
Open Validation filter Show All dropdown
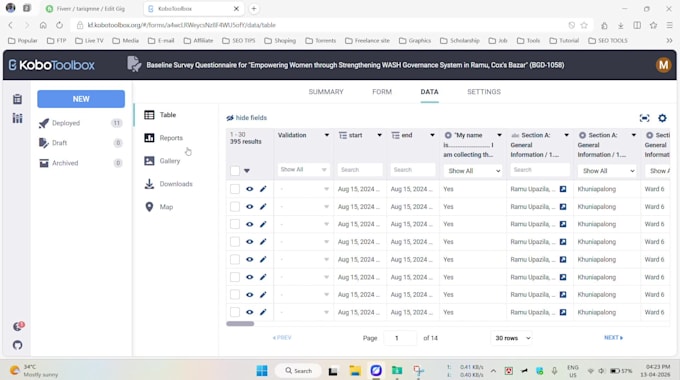tap(304, 170)
